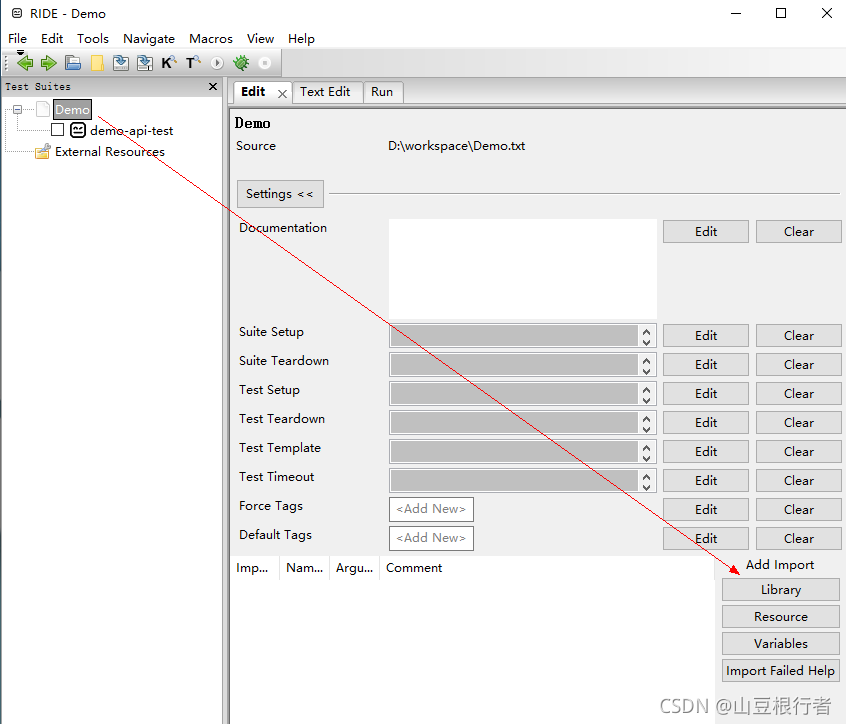This screenshot has width=846, height=724.
Task: Click the Open Test Suite toolbar icon
Action: click(73, 63)
